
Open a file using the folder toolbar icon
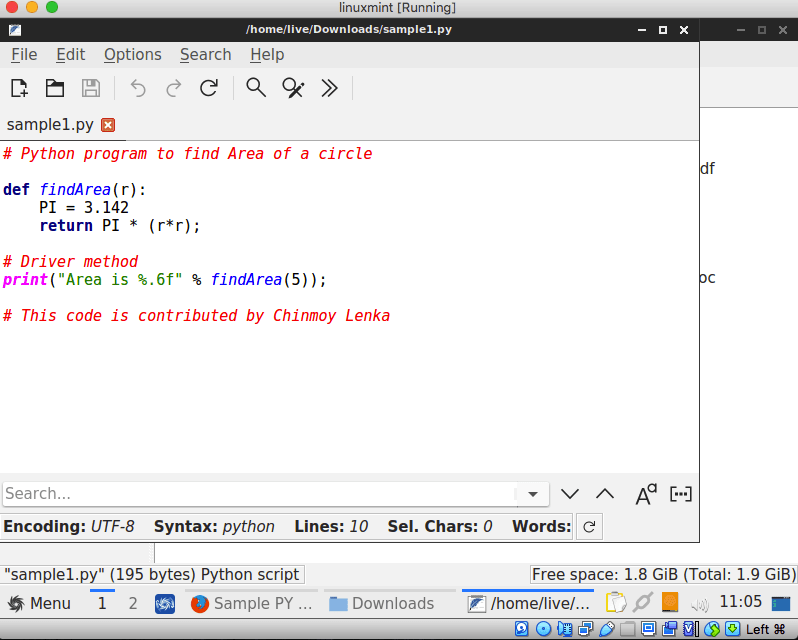coord(54,88)
